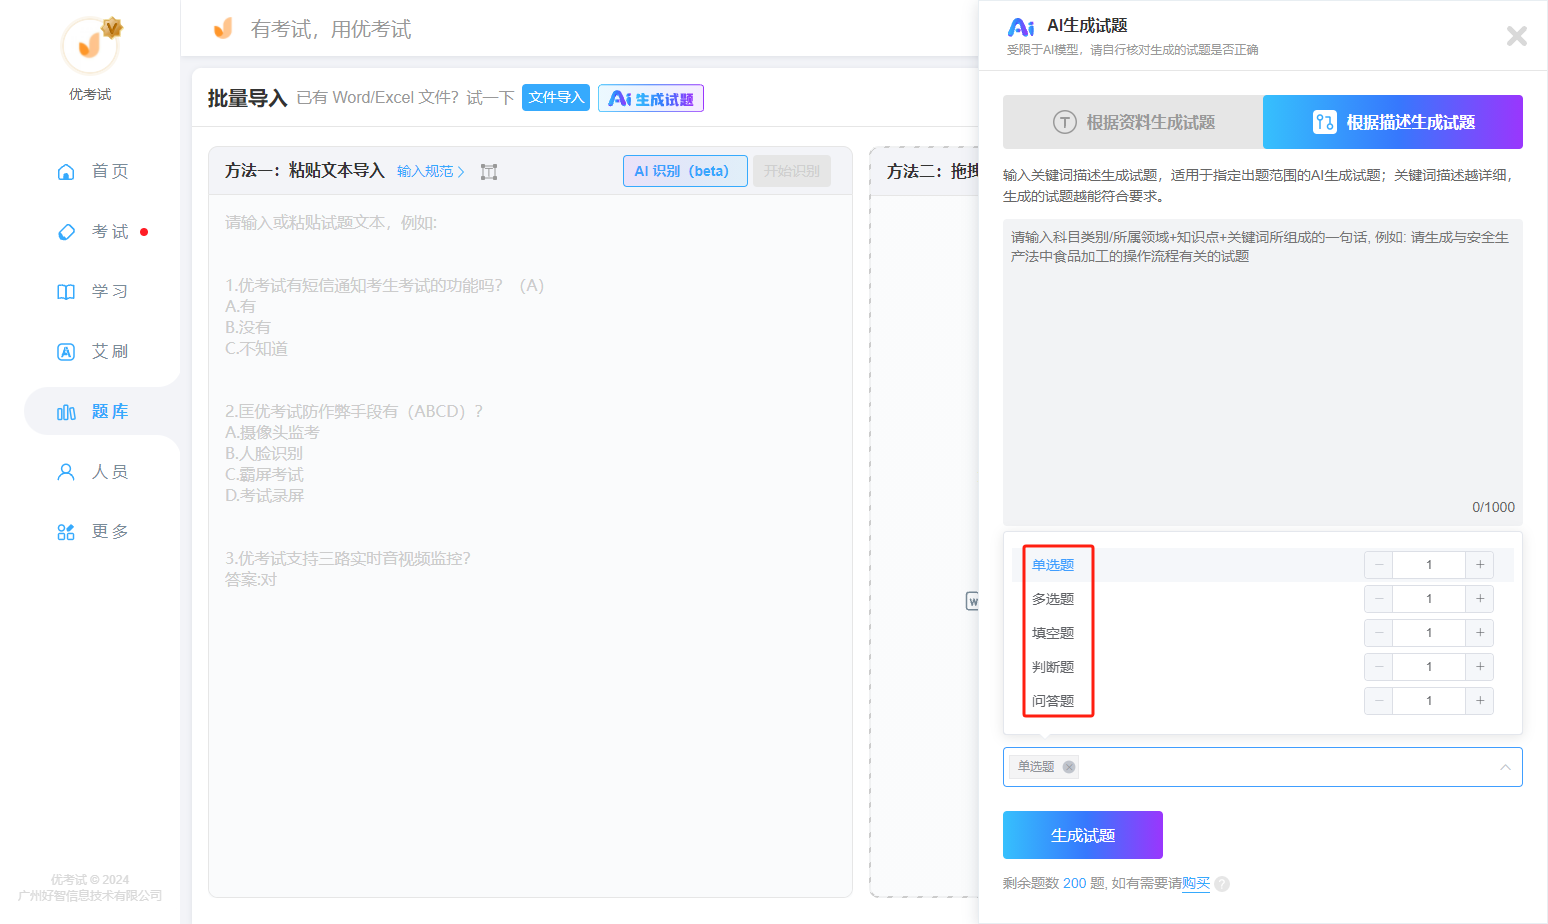Increase 单选题 count with plus button

1480,565
